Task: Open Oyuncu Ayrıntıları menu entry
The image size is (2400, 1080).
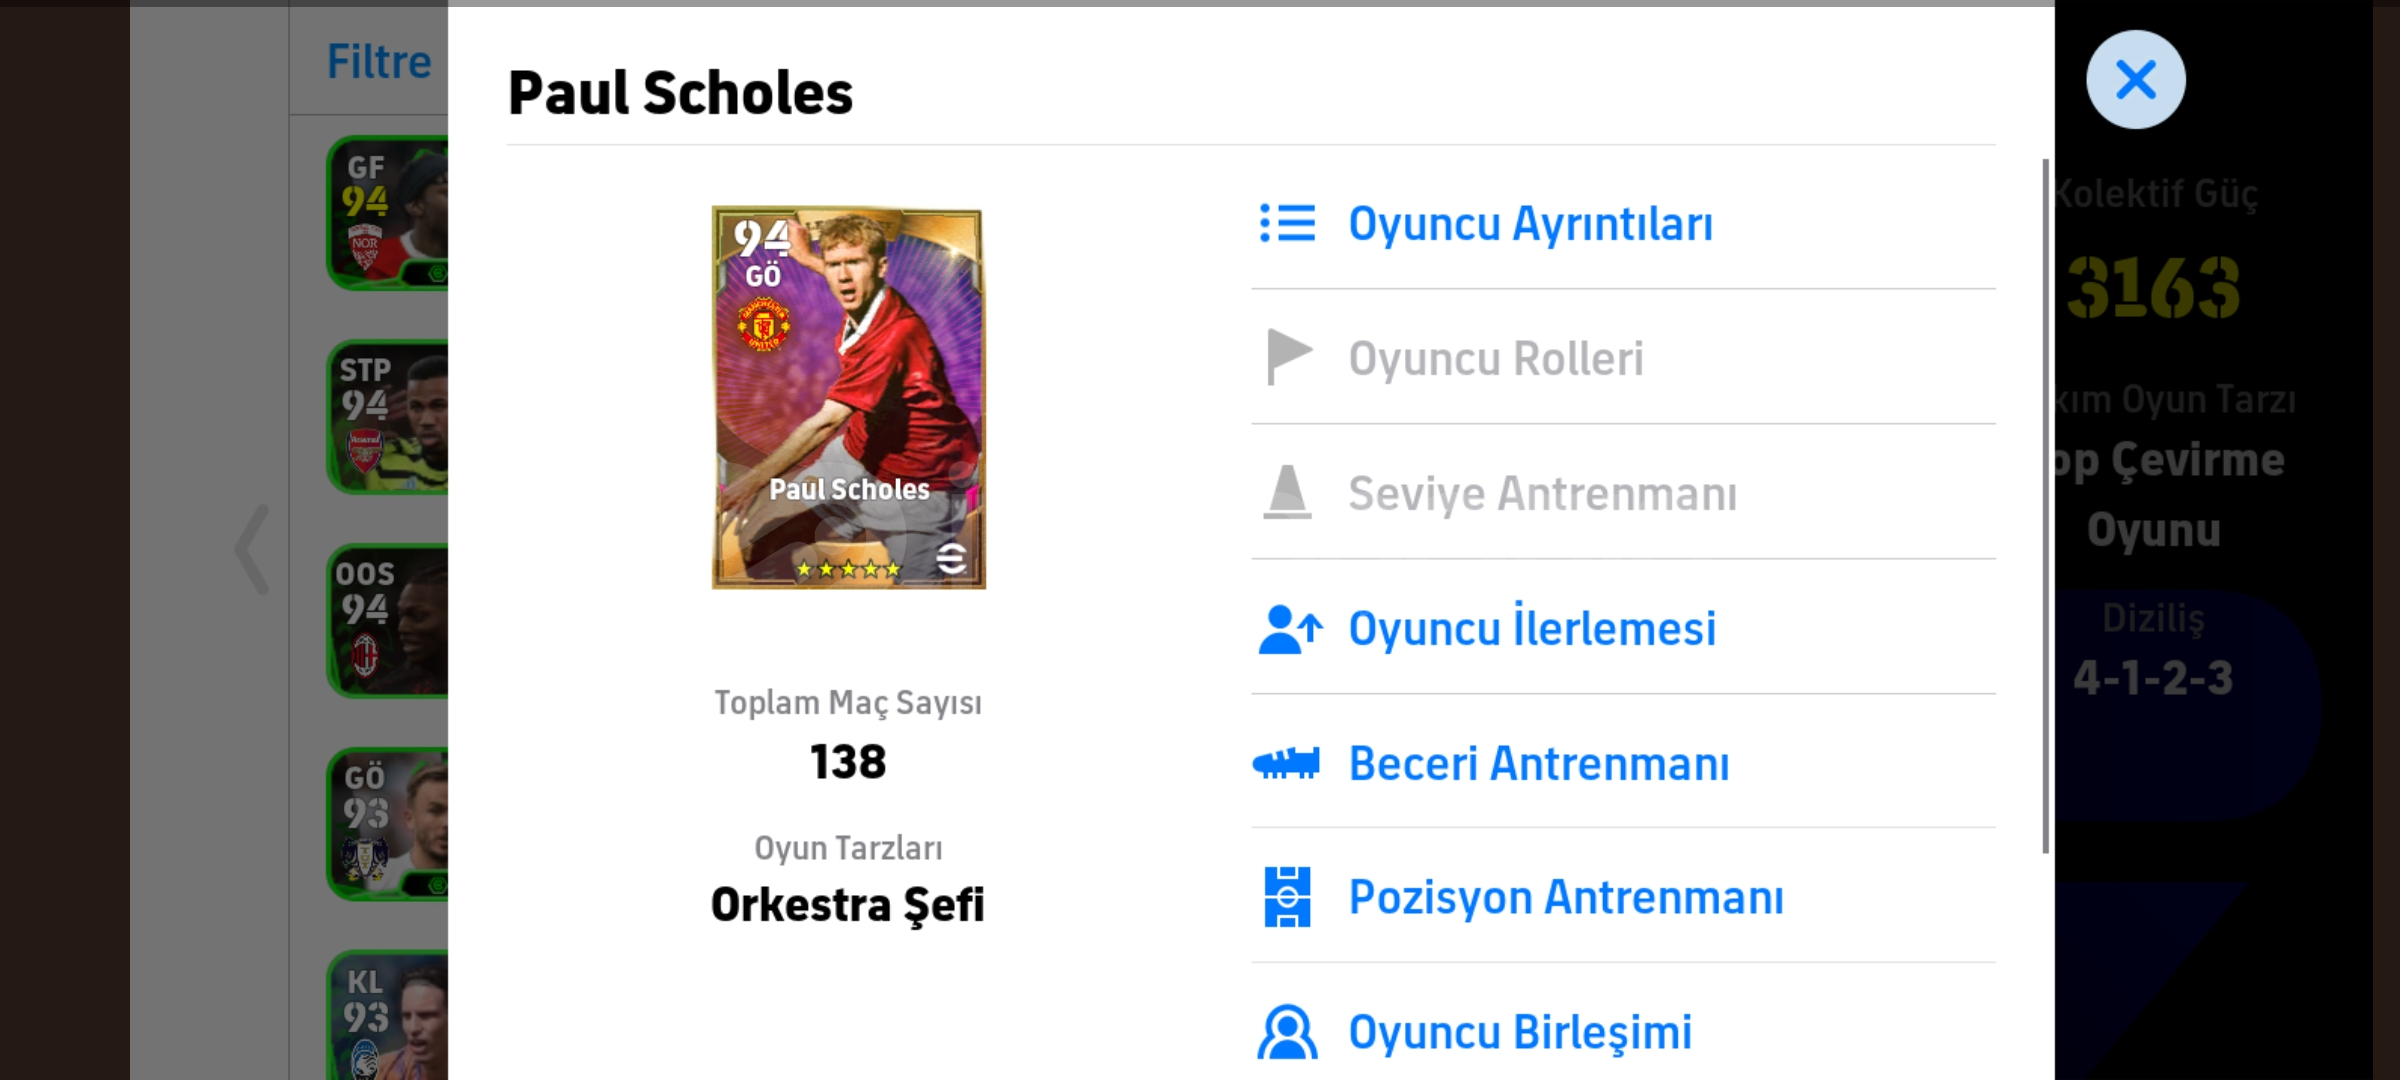Action: [x=1530, y=224]
